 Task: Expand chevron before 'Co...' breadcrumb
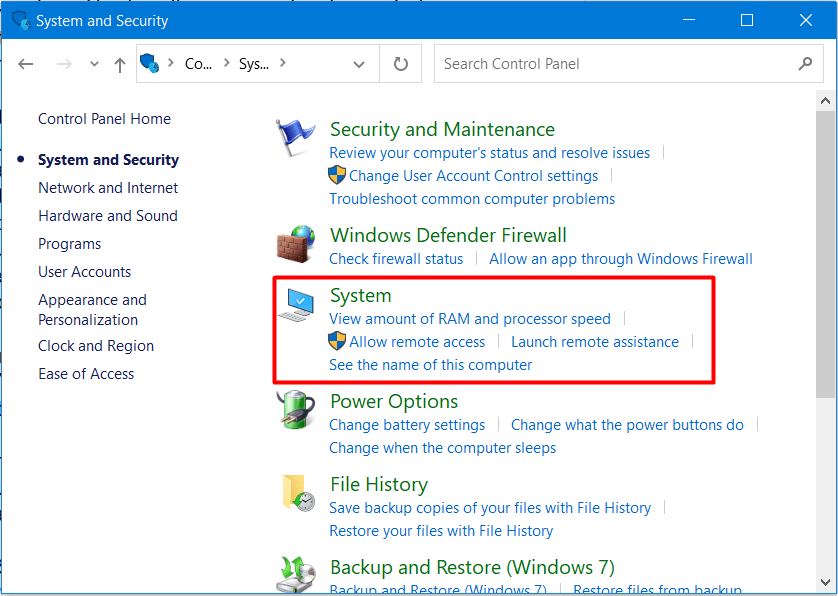click(x=171, y=63)
